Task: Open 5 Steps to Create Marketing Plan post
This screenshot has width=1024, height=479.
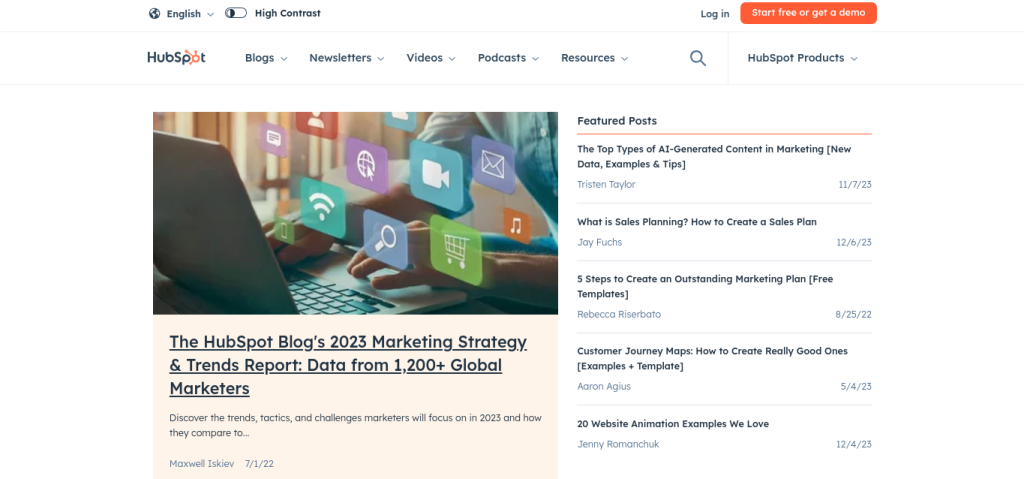Action: 705,286
